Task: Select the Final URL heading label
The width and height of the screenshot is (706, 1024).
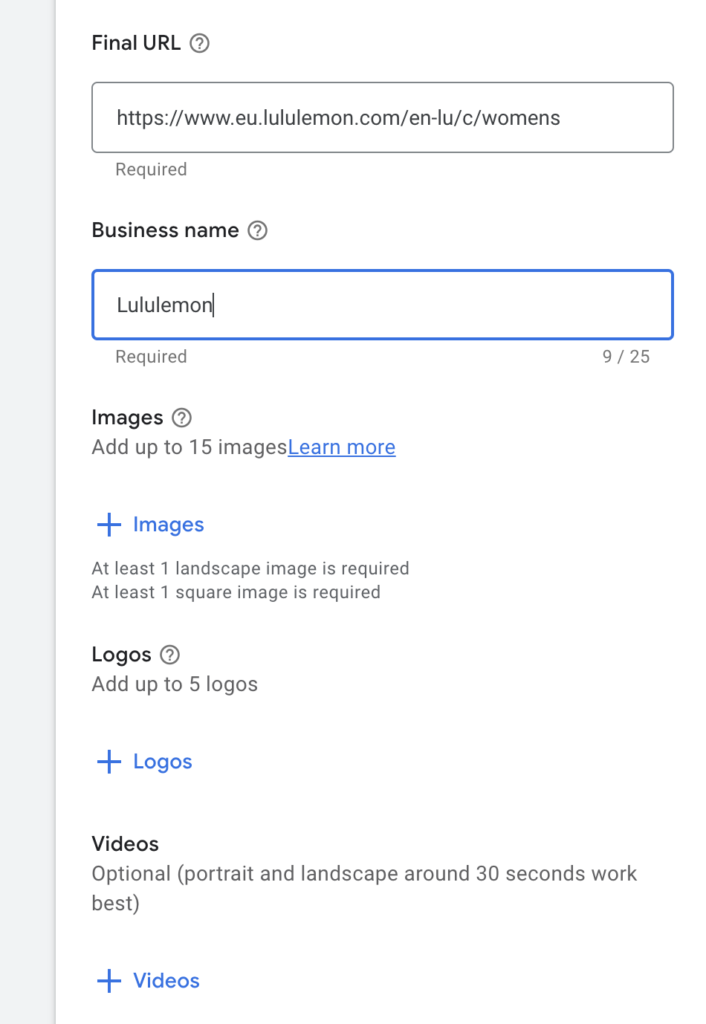Action: pyautogui.click(x=136, y=43)
